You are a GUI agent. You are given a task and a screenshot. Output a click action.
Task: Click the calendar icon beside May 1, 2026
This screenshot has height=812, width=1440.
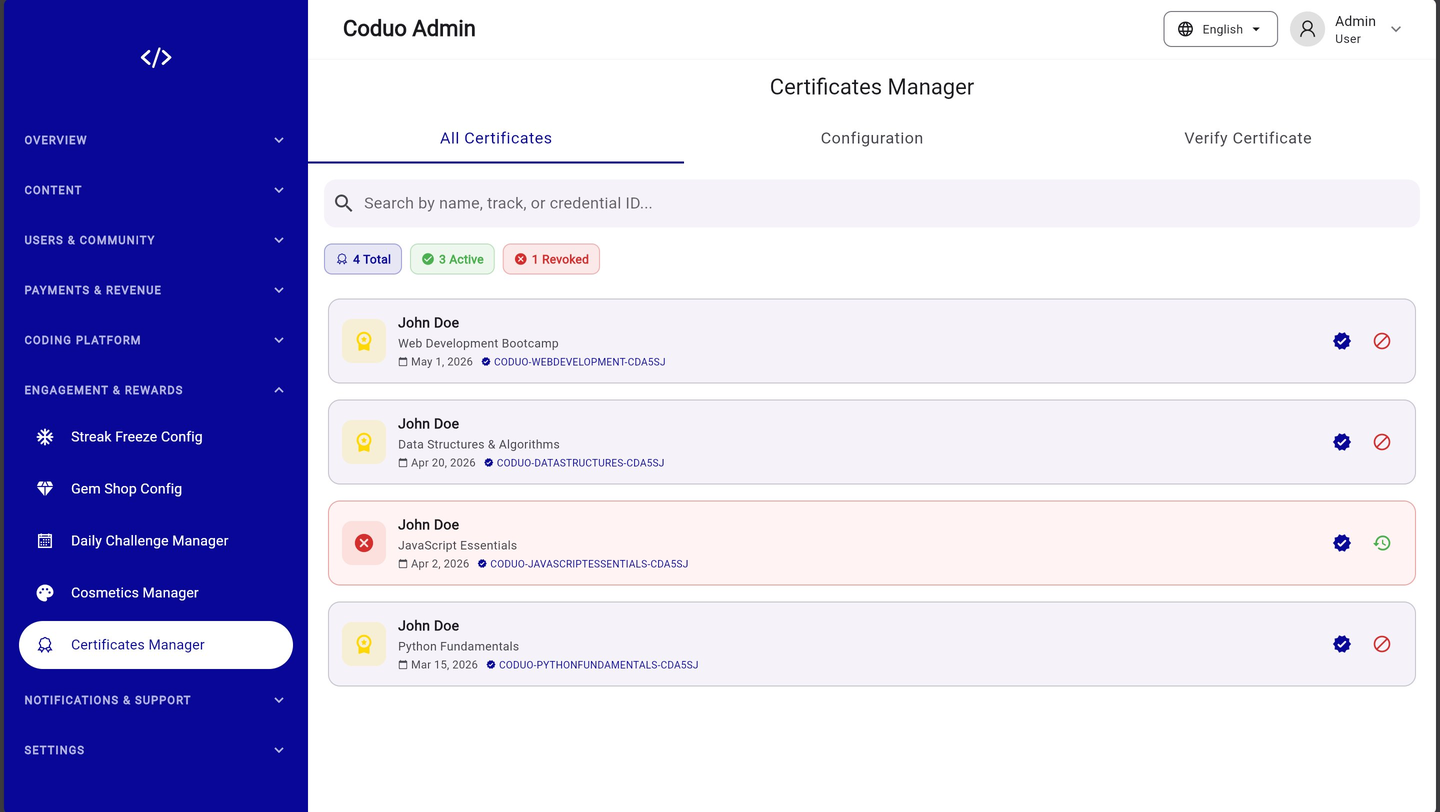coord(403,362)
